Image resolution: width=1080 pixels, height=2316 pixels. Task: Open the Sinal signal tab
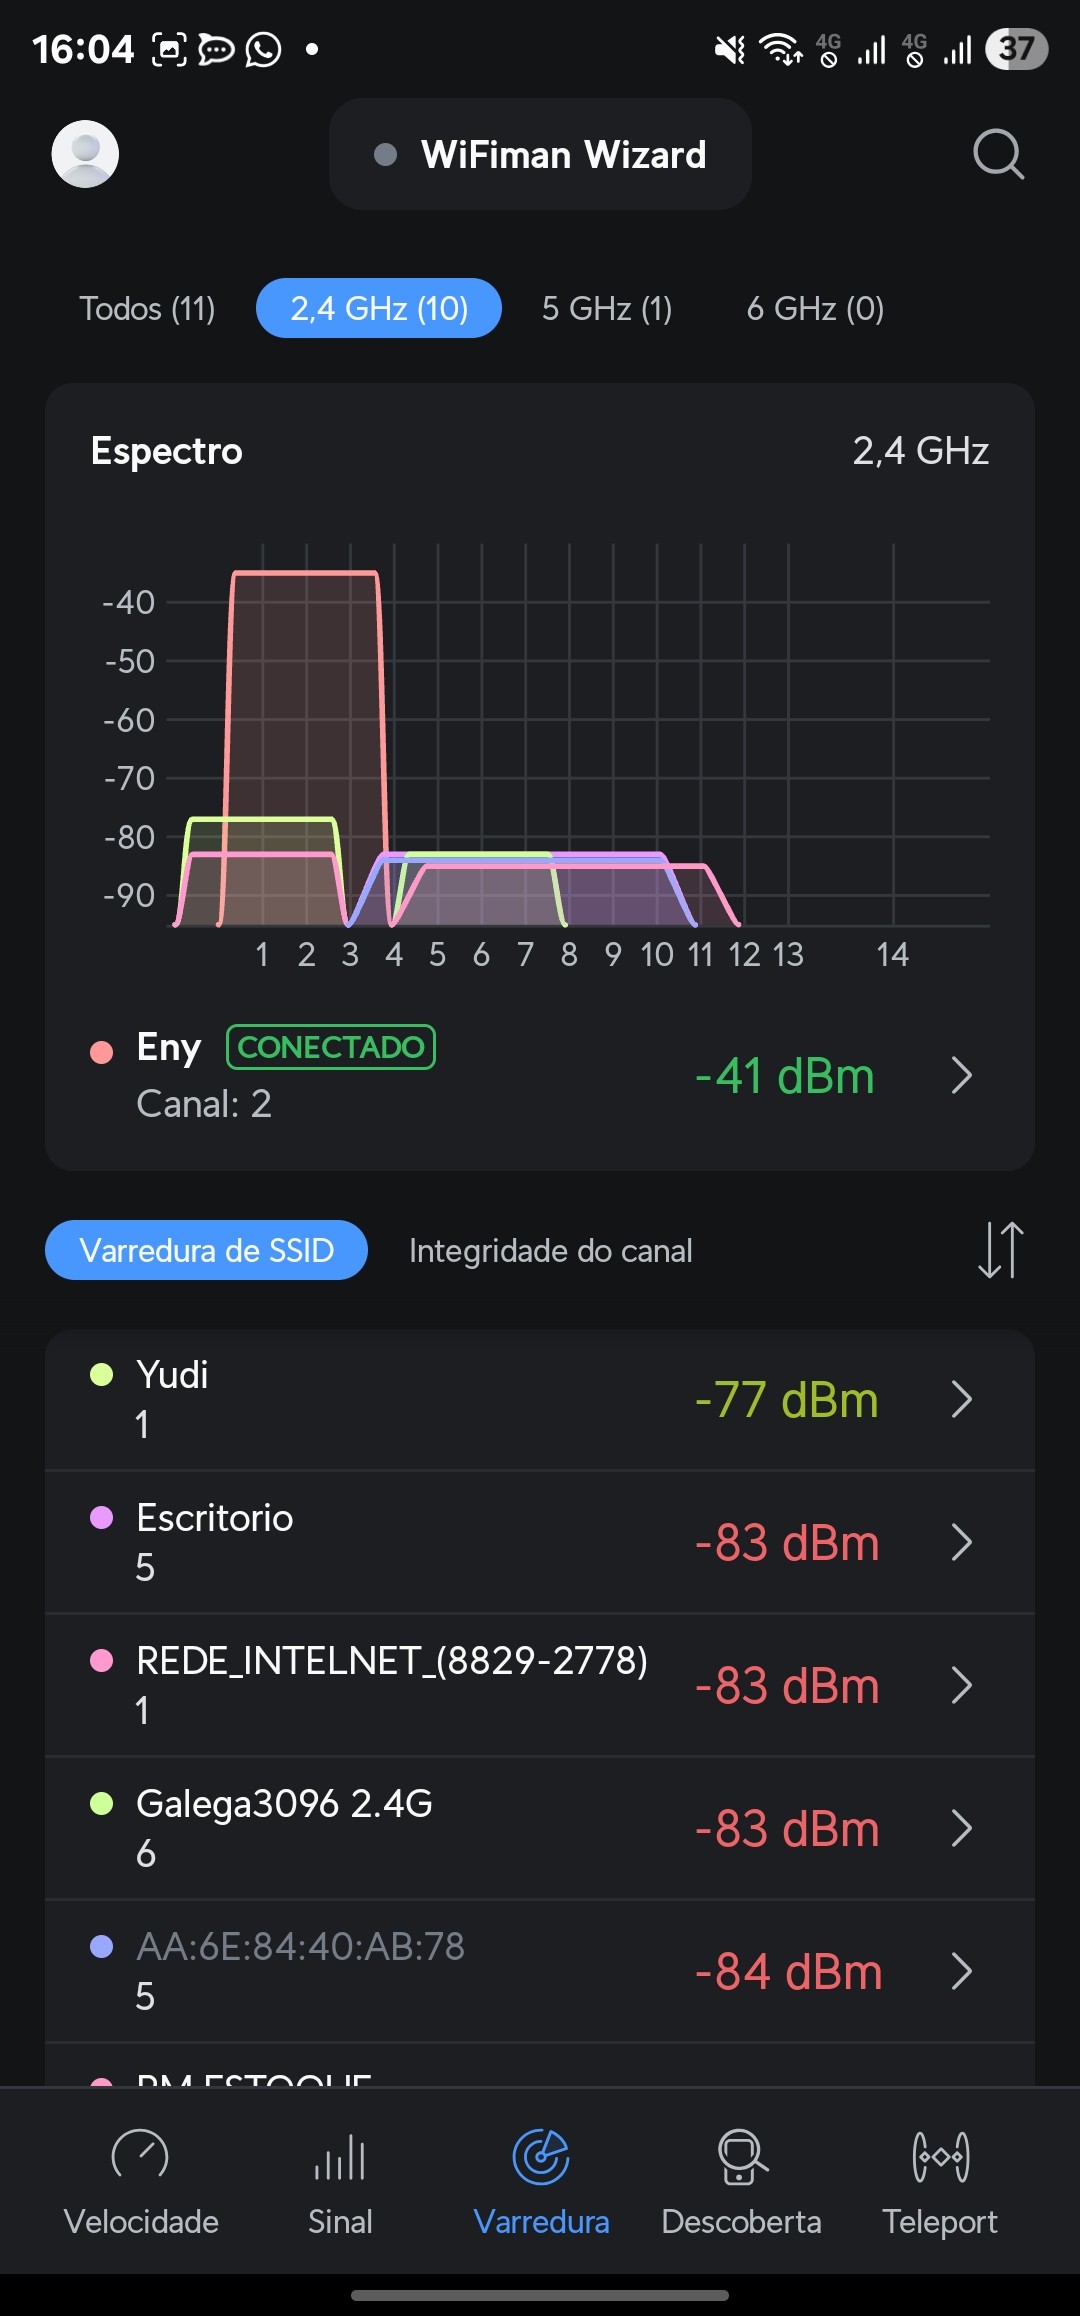(x=340, y=2180)
